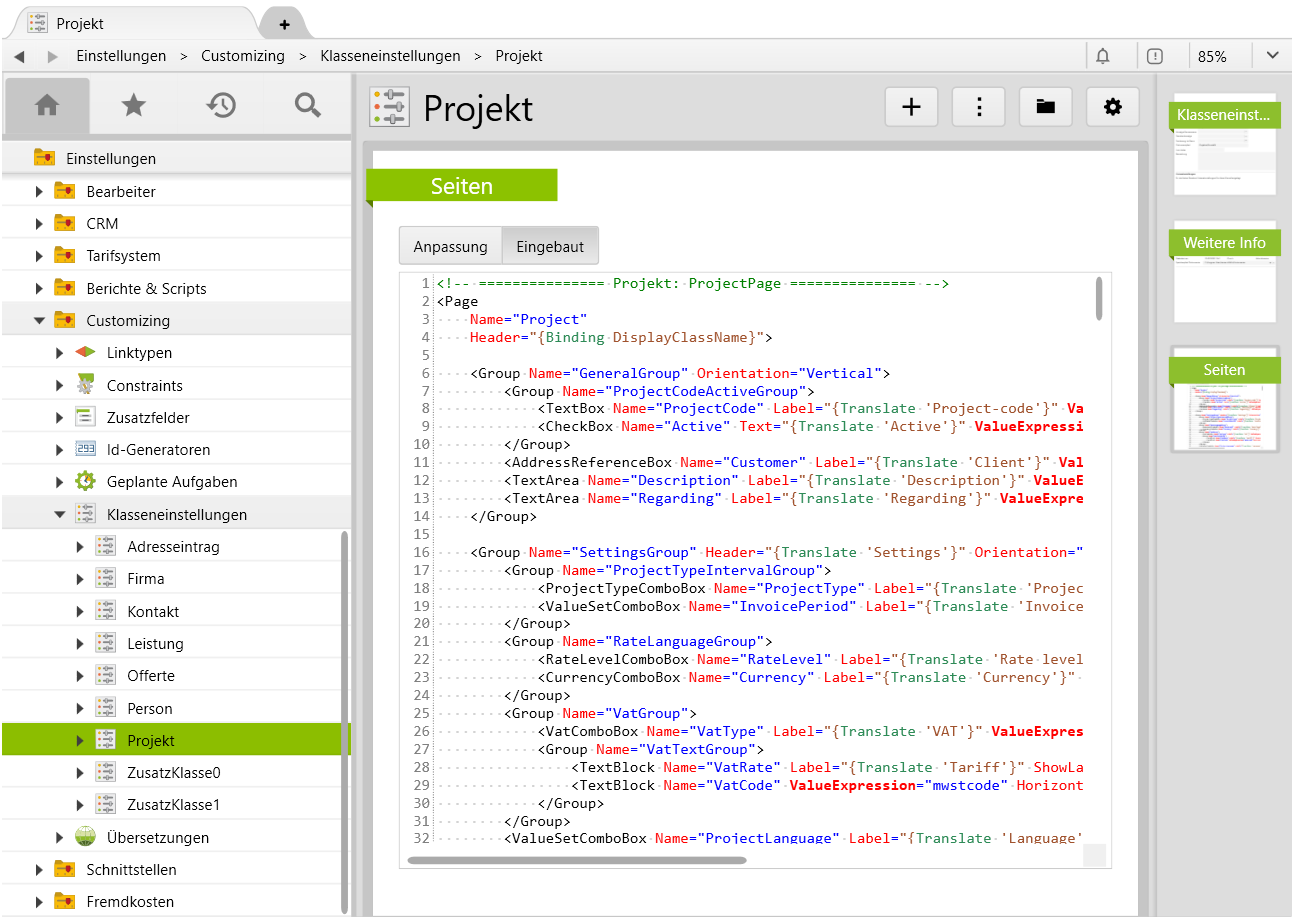This screenshot has height=919, width=1293.
Task: Click horizontal scrollbar of code editor
Action: [x=577, y=860]
